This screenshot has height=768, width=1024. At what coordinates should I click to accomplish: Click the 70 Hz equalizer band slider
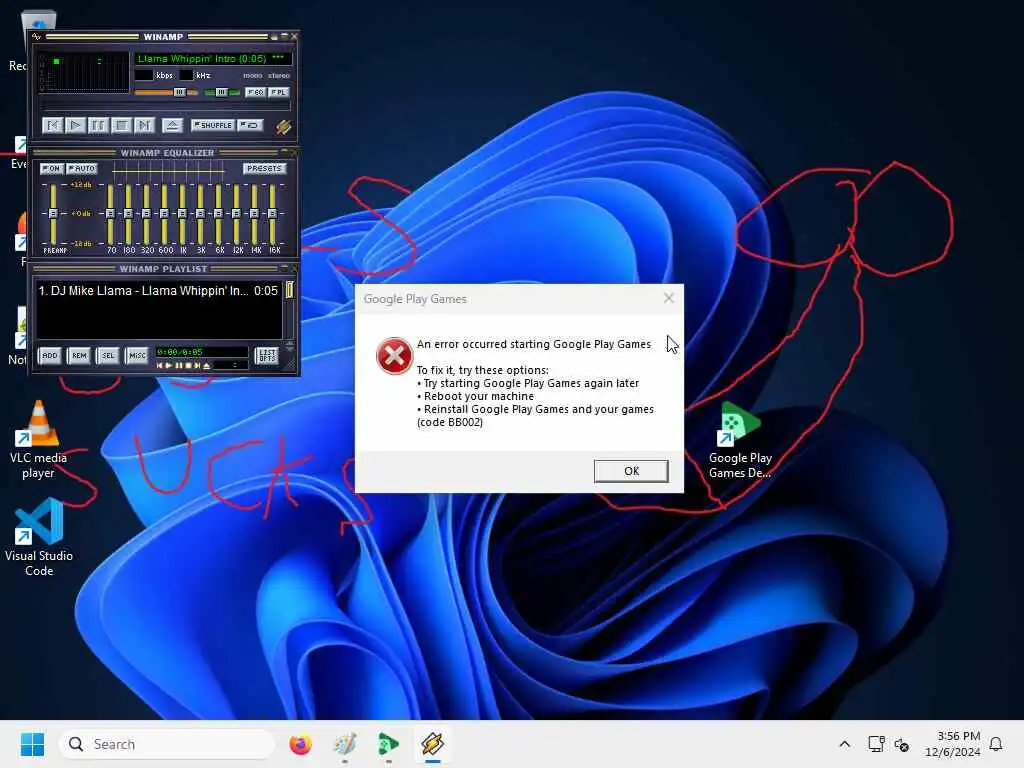coord(110,214)
